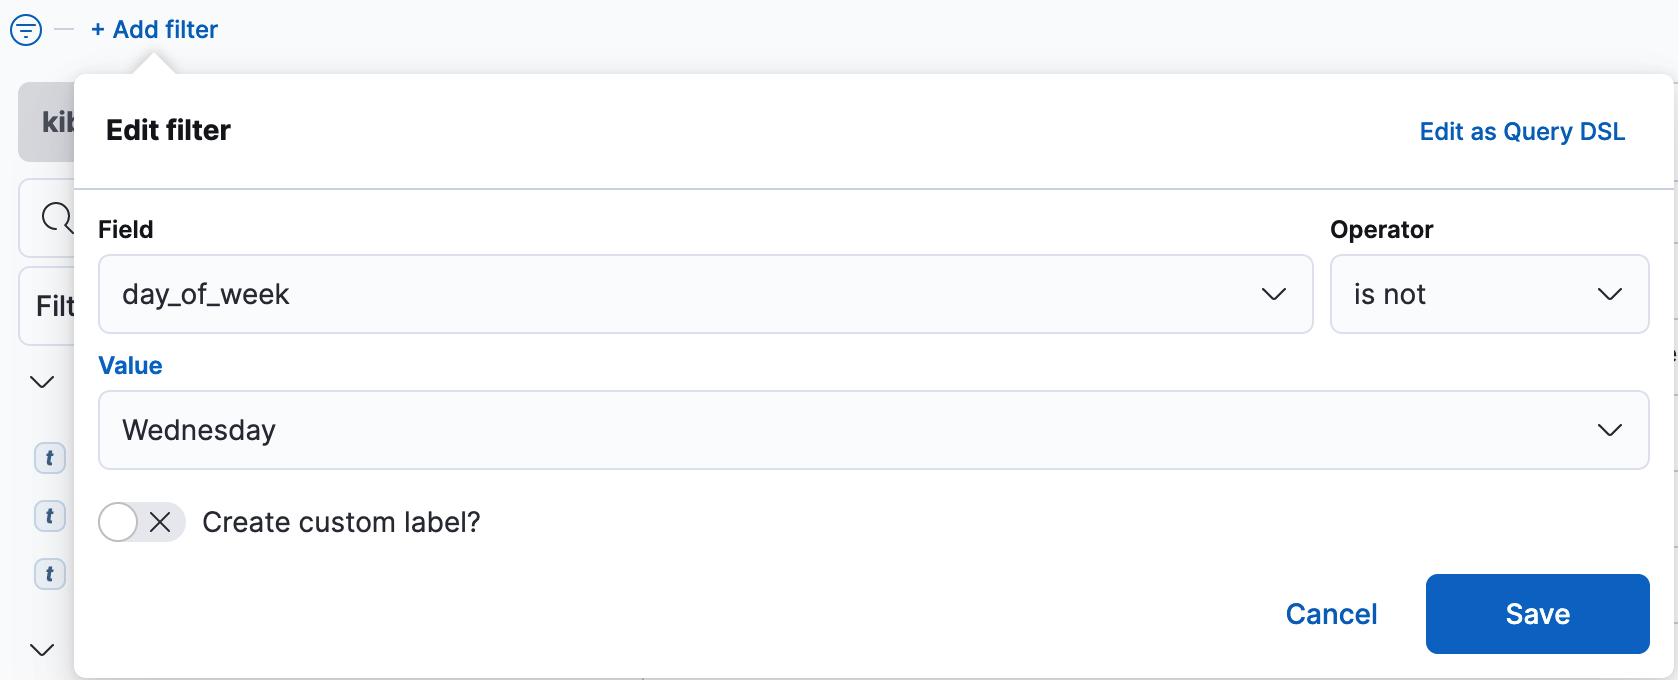The width and height of the screenshot is (1678, 680).
Task: Save the edited filter
Action: pos(1537,614)
